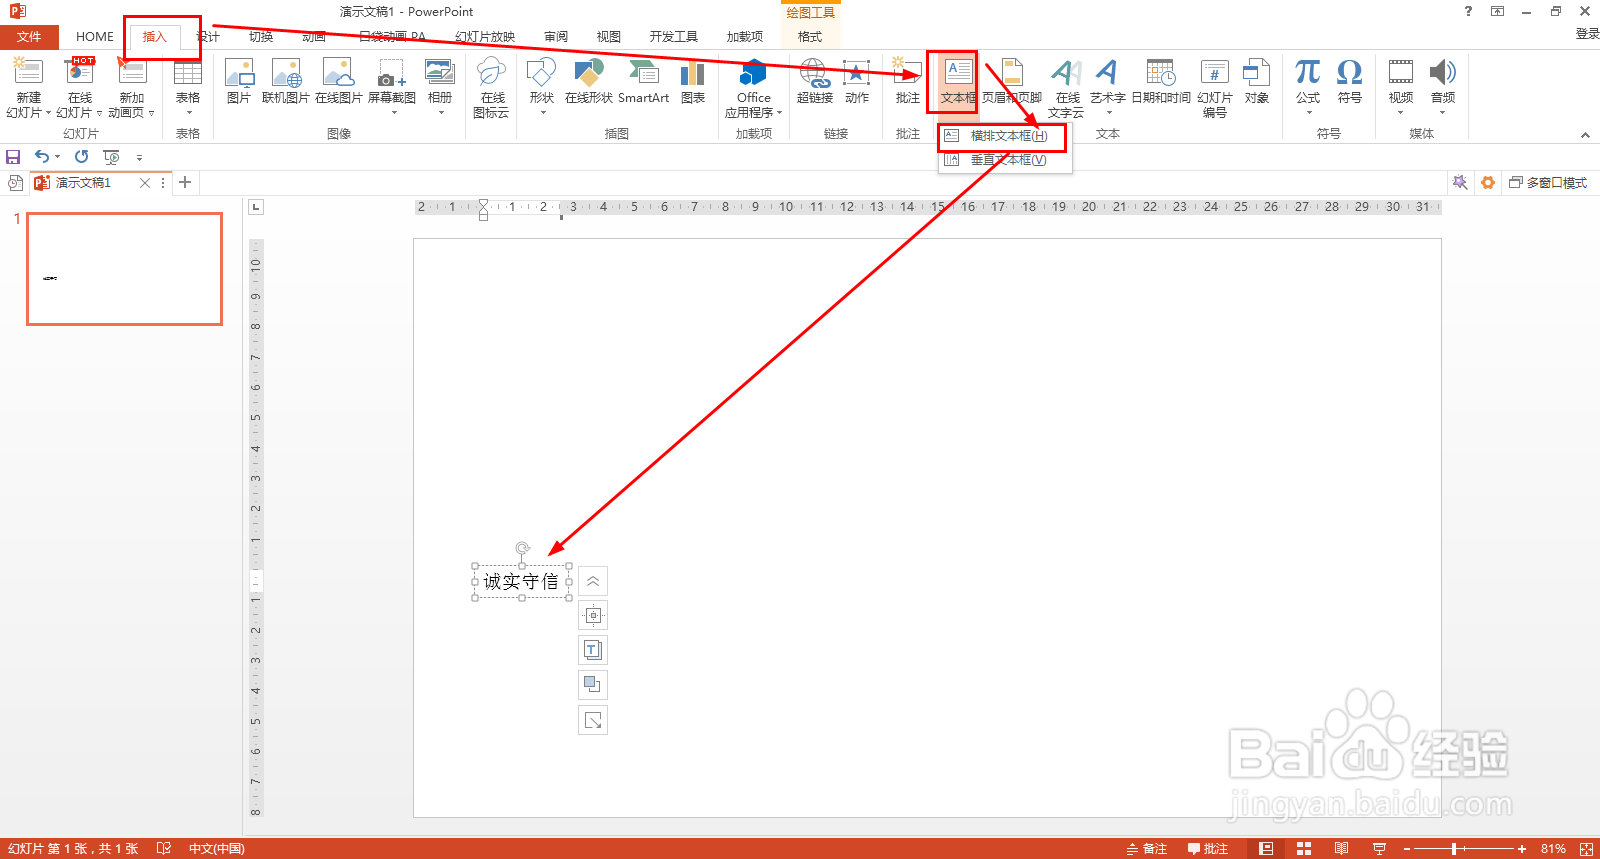Switch to Normal view in the status bar
This screenshot has width=1600, height=859.
pos(1266,849)
